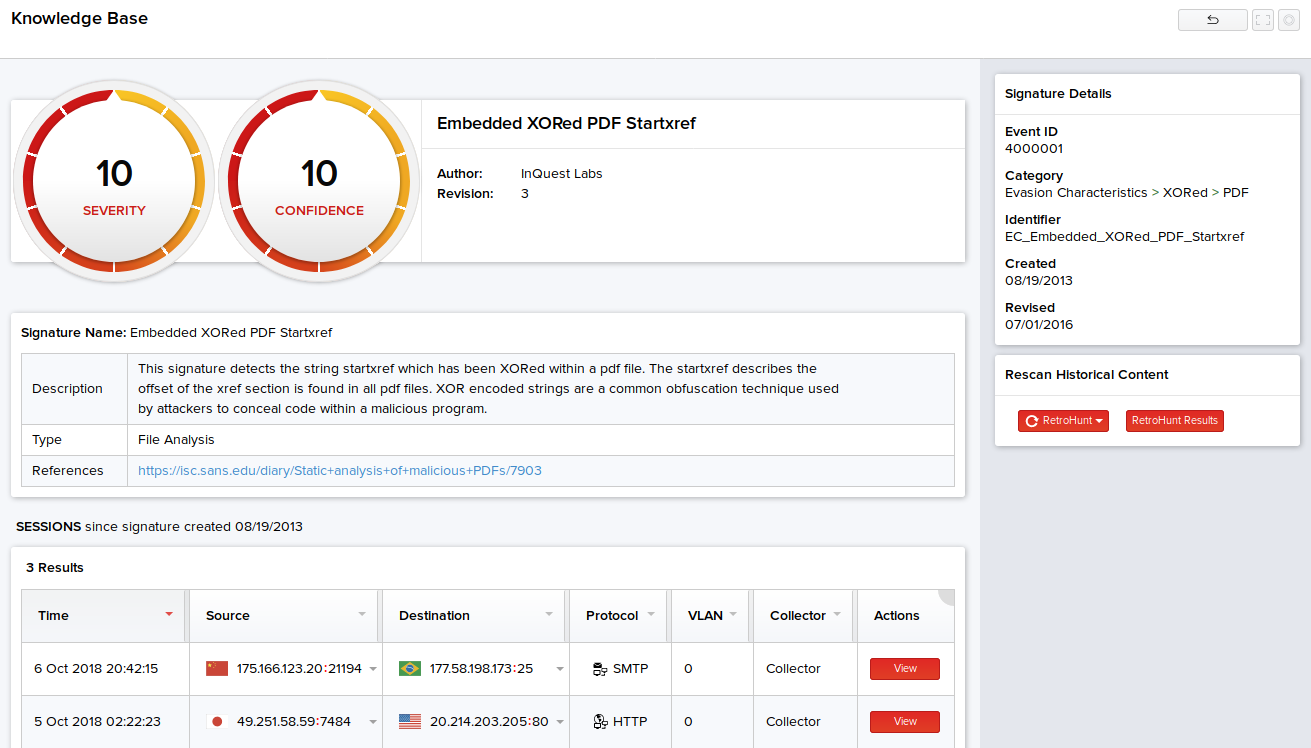Open the VLAN column filter arrow
1311x748 pixels.
tap(733, 615)
